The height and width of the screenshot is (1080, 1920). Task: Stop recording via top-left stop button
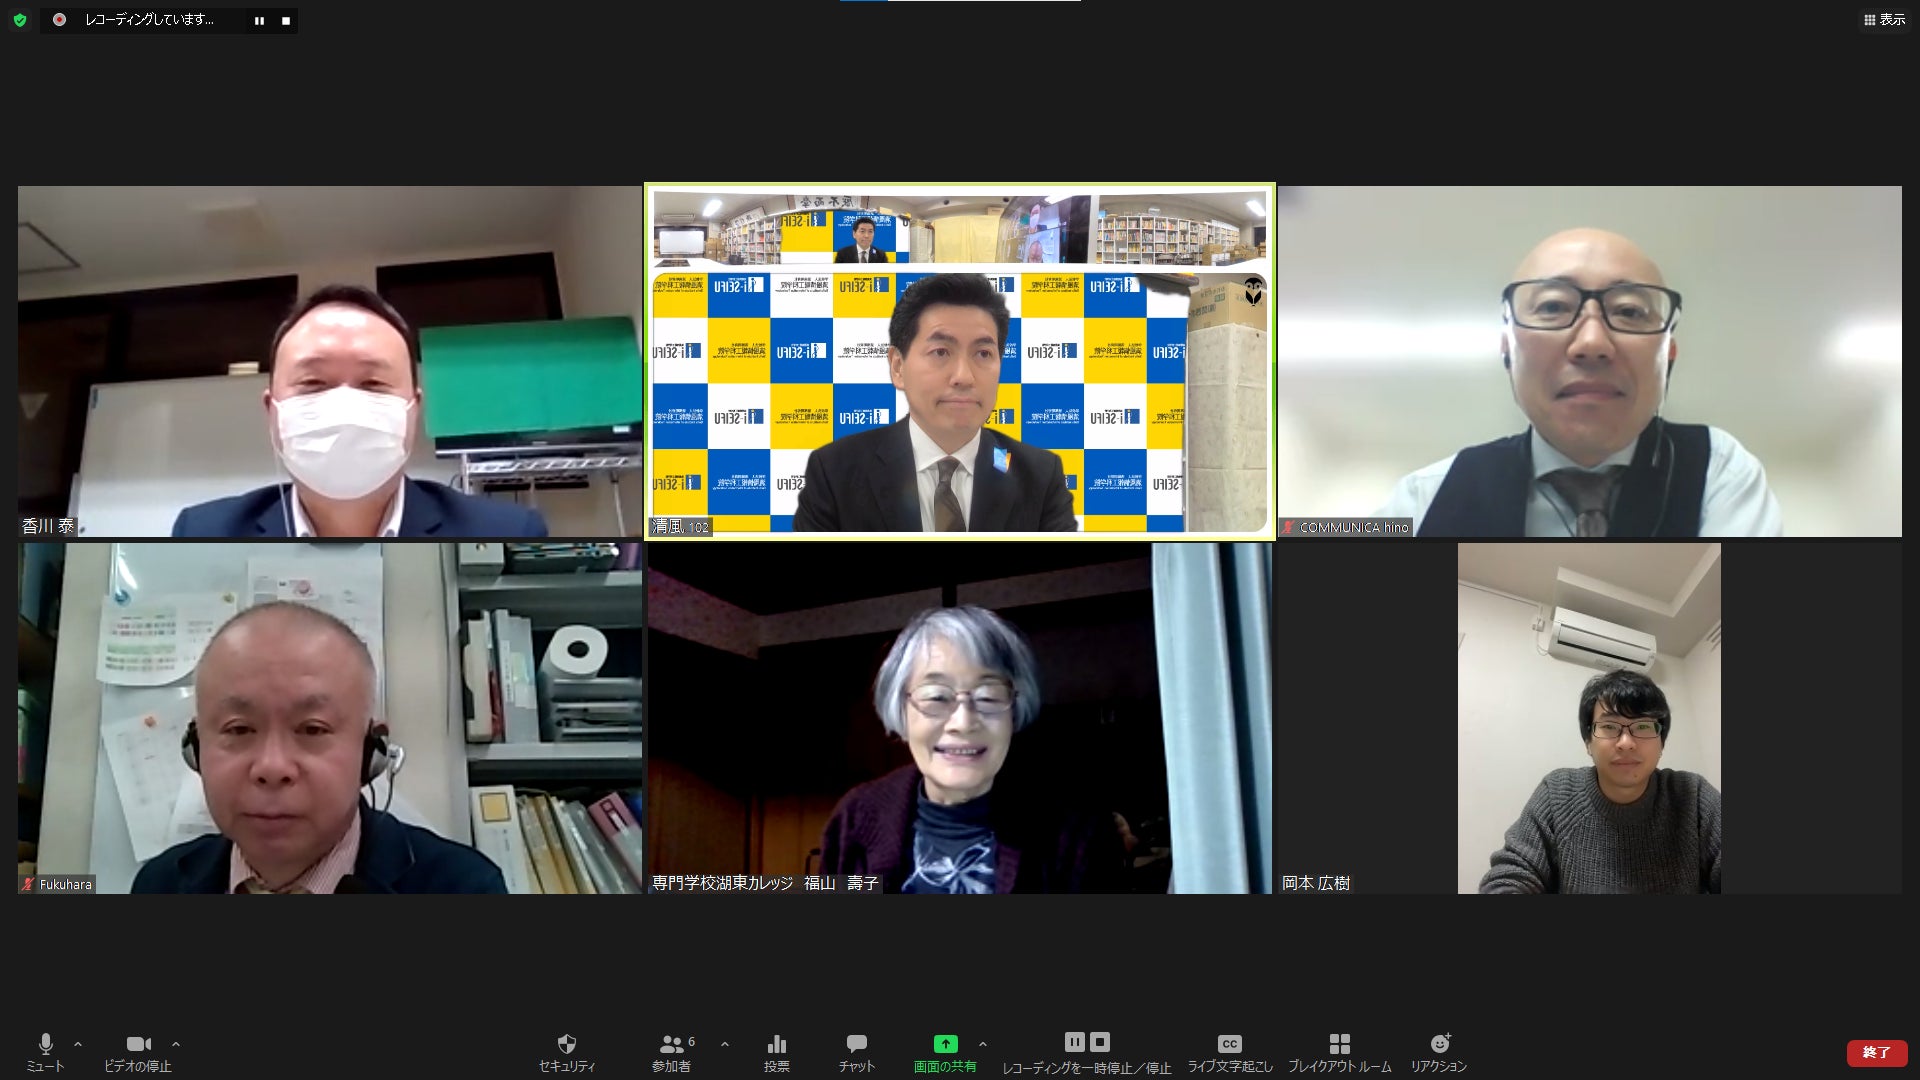point(286,21)
